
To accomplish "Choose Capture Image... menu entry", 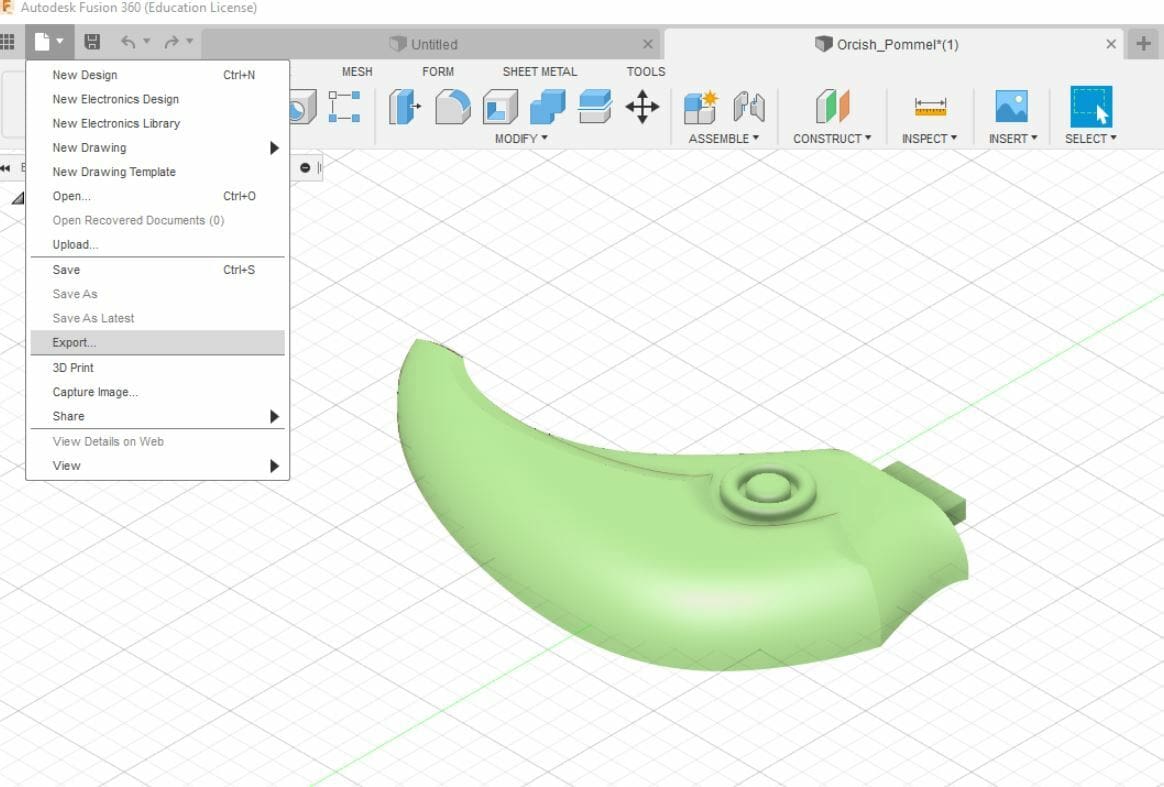I will 157,392.
